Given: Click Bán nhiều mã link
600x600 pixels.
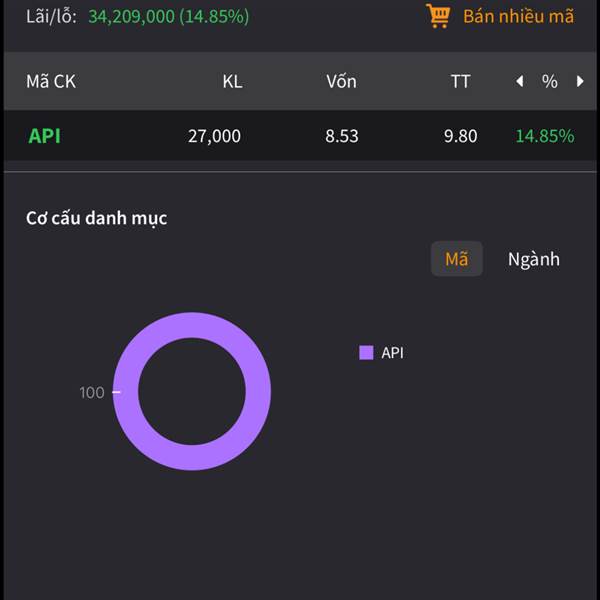Looking at the screenshot, I should pyautogui.click(x=518, y=16).
